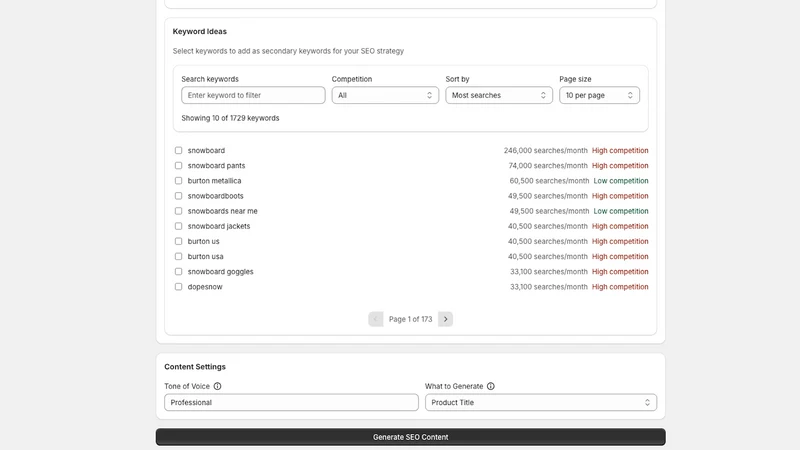Tick the burton us checkbox
This screenshot has width=800, height=450.
click(178, 241)
